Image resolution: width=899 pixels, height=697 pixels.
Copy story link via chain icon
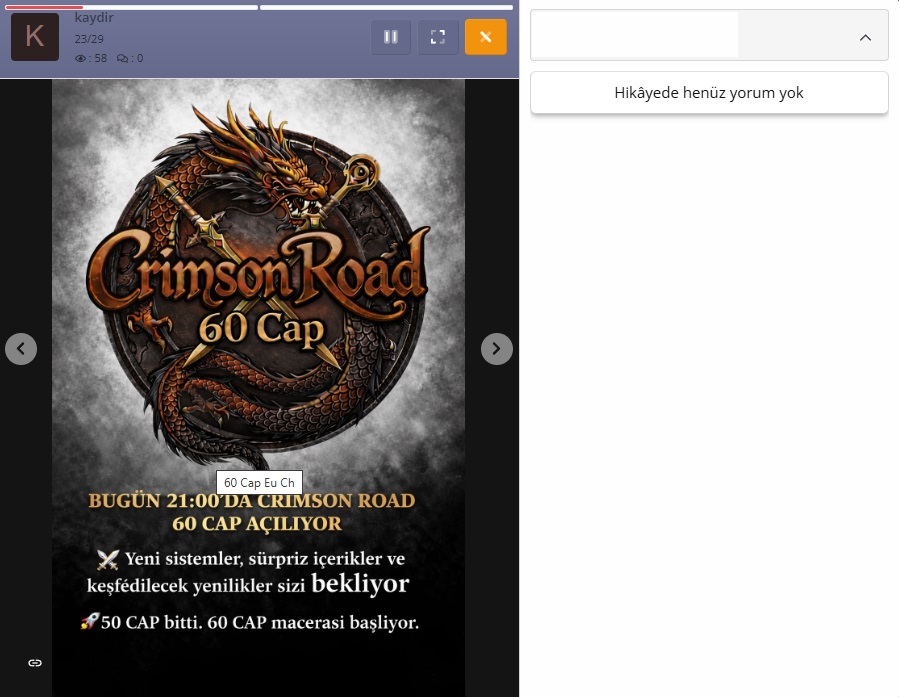(35, 662)
